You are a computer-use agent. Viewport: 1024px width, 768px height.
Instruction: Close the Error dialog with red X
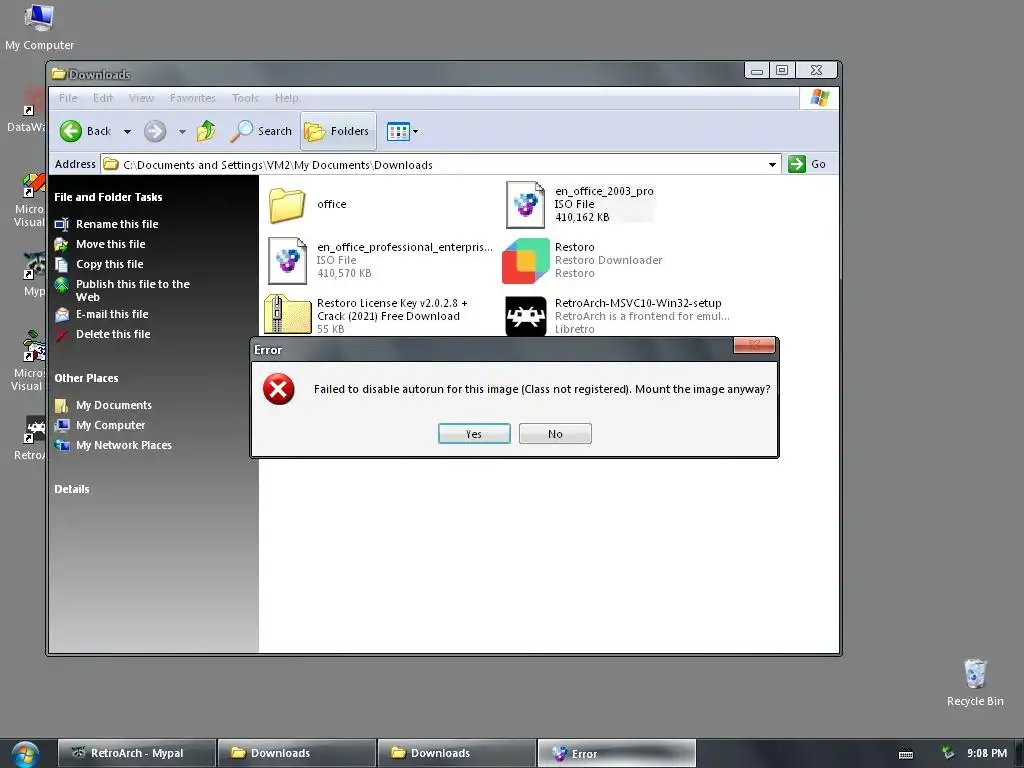tap(754, 345)
